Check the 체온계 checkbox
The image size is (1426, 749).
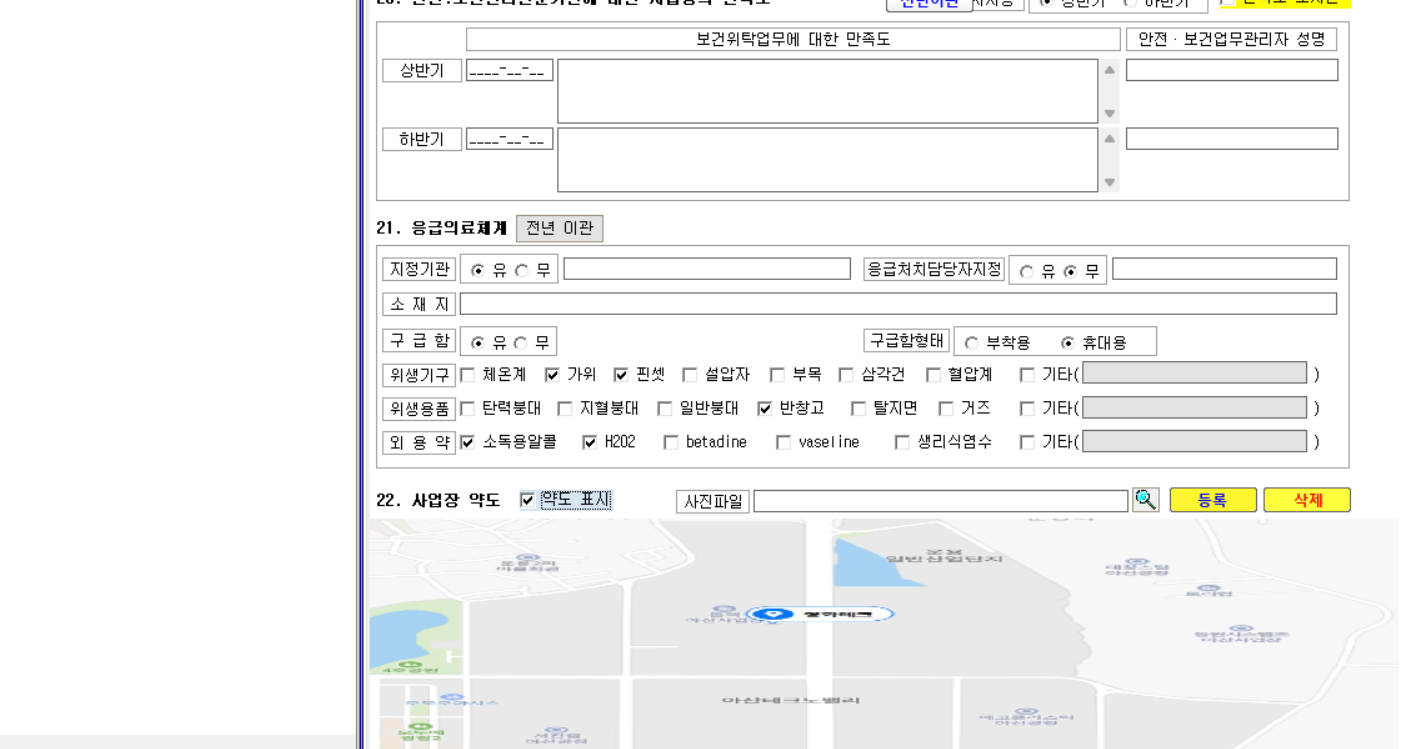point(467,375)
